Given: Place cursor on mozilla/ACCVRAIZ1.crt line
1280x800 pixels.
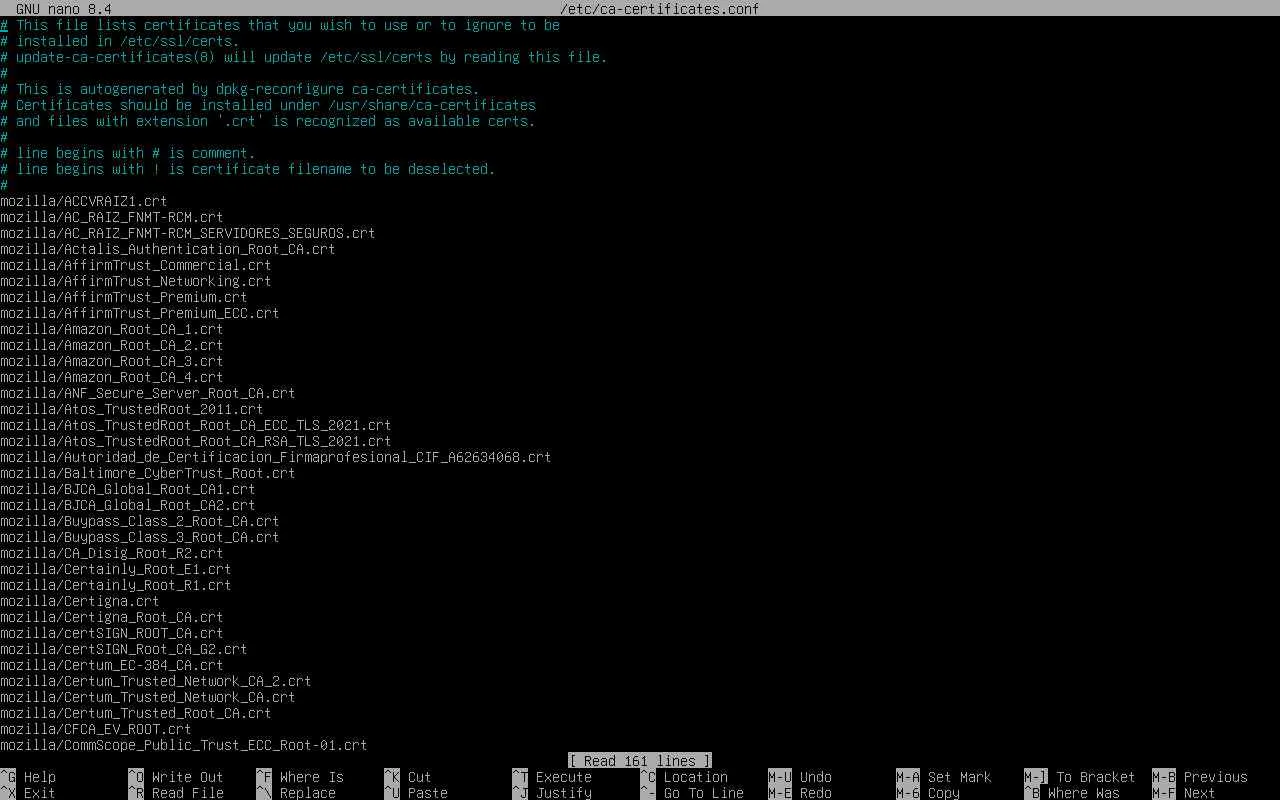Looking at the screenshot, I should click(84, 201).
